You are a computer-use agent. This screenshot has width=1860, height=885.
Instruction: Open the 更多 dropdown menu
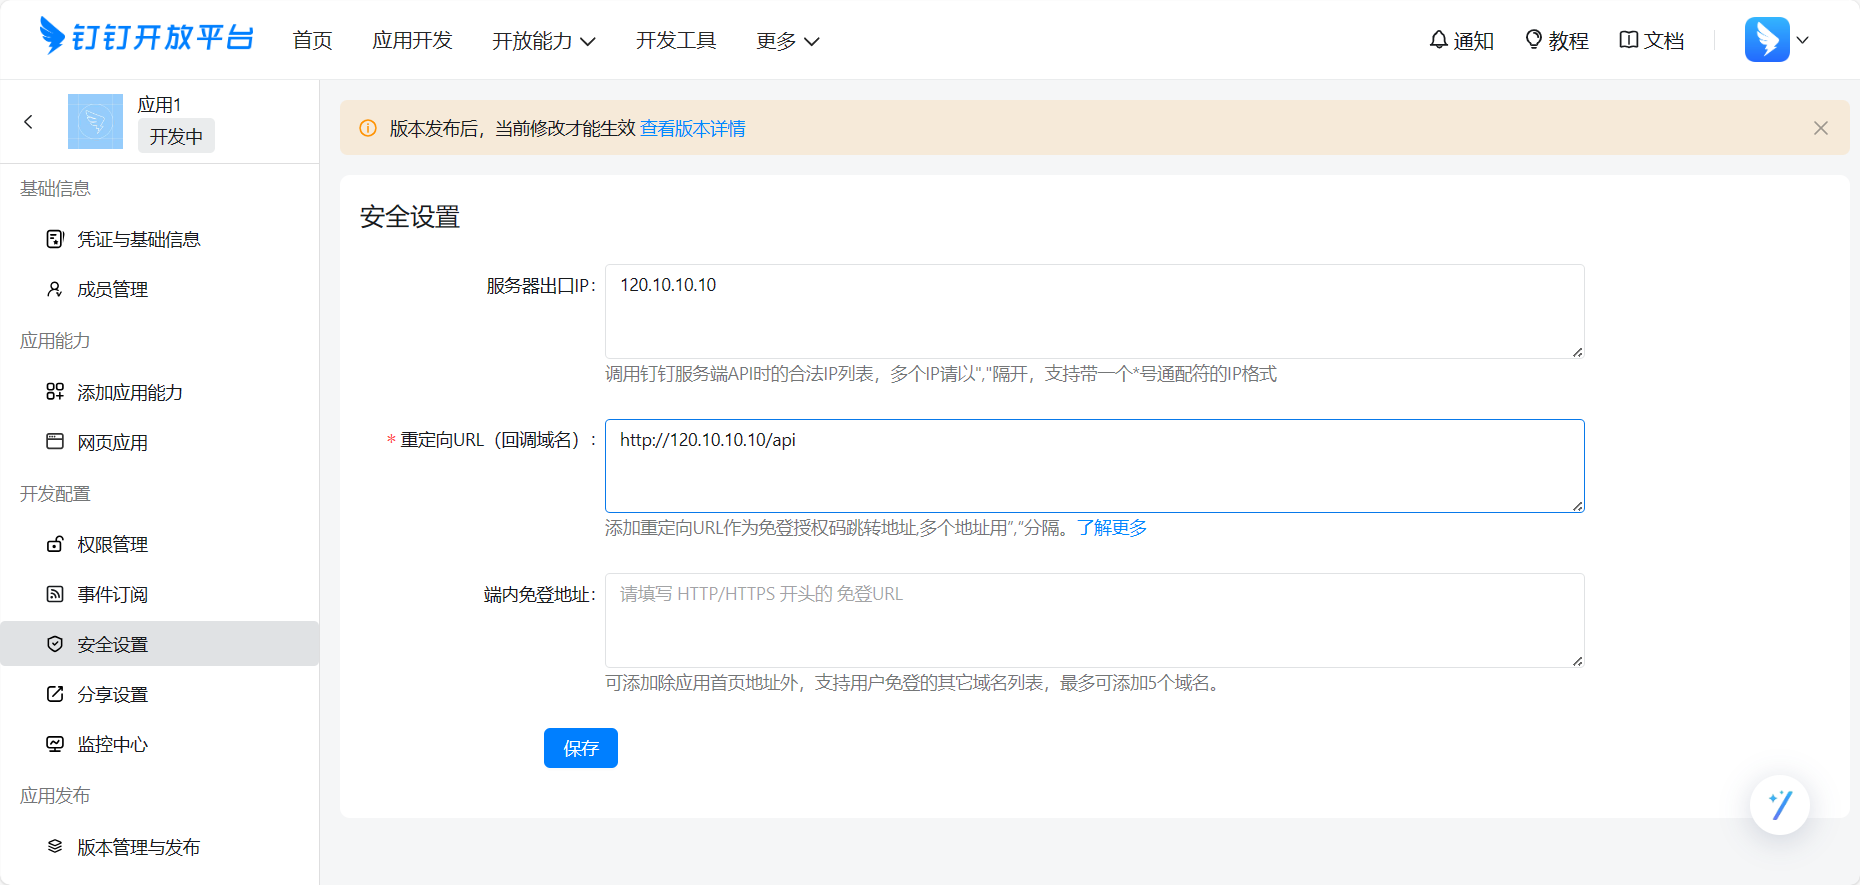pyautogui.click(x=788, y=41)
